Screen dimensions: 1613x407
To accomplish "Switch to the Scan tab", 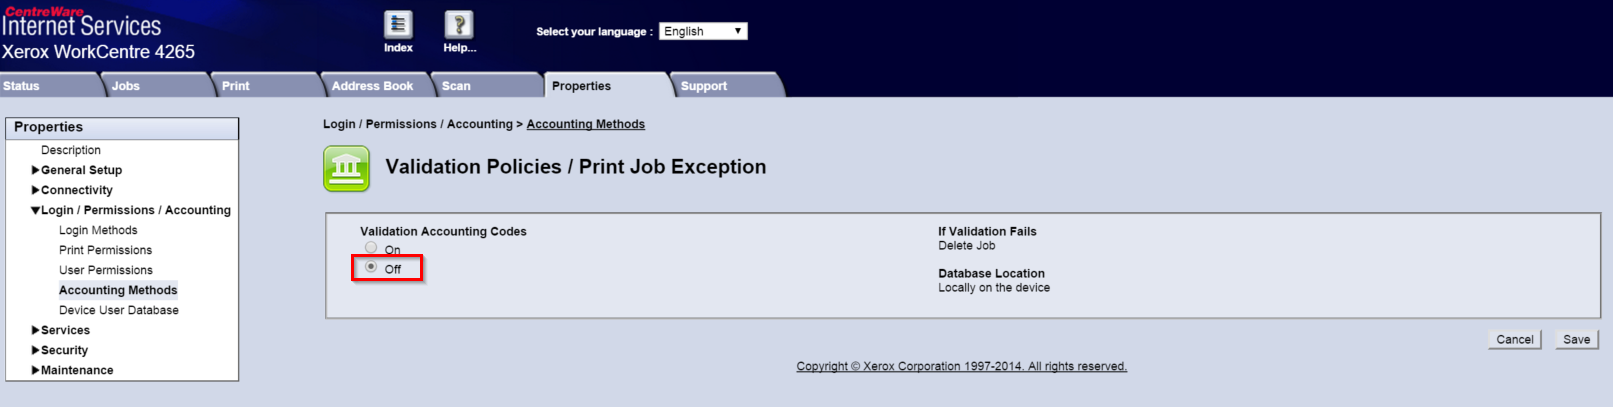I will tap(456, 86).
